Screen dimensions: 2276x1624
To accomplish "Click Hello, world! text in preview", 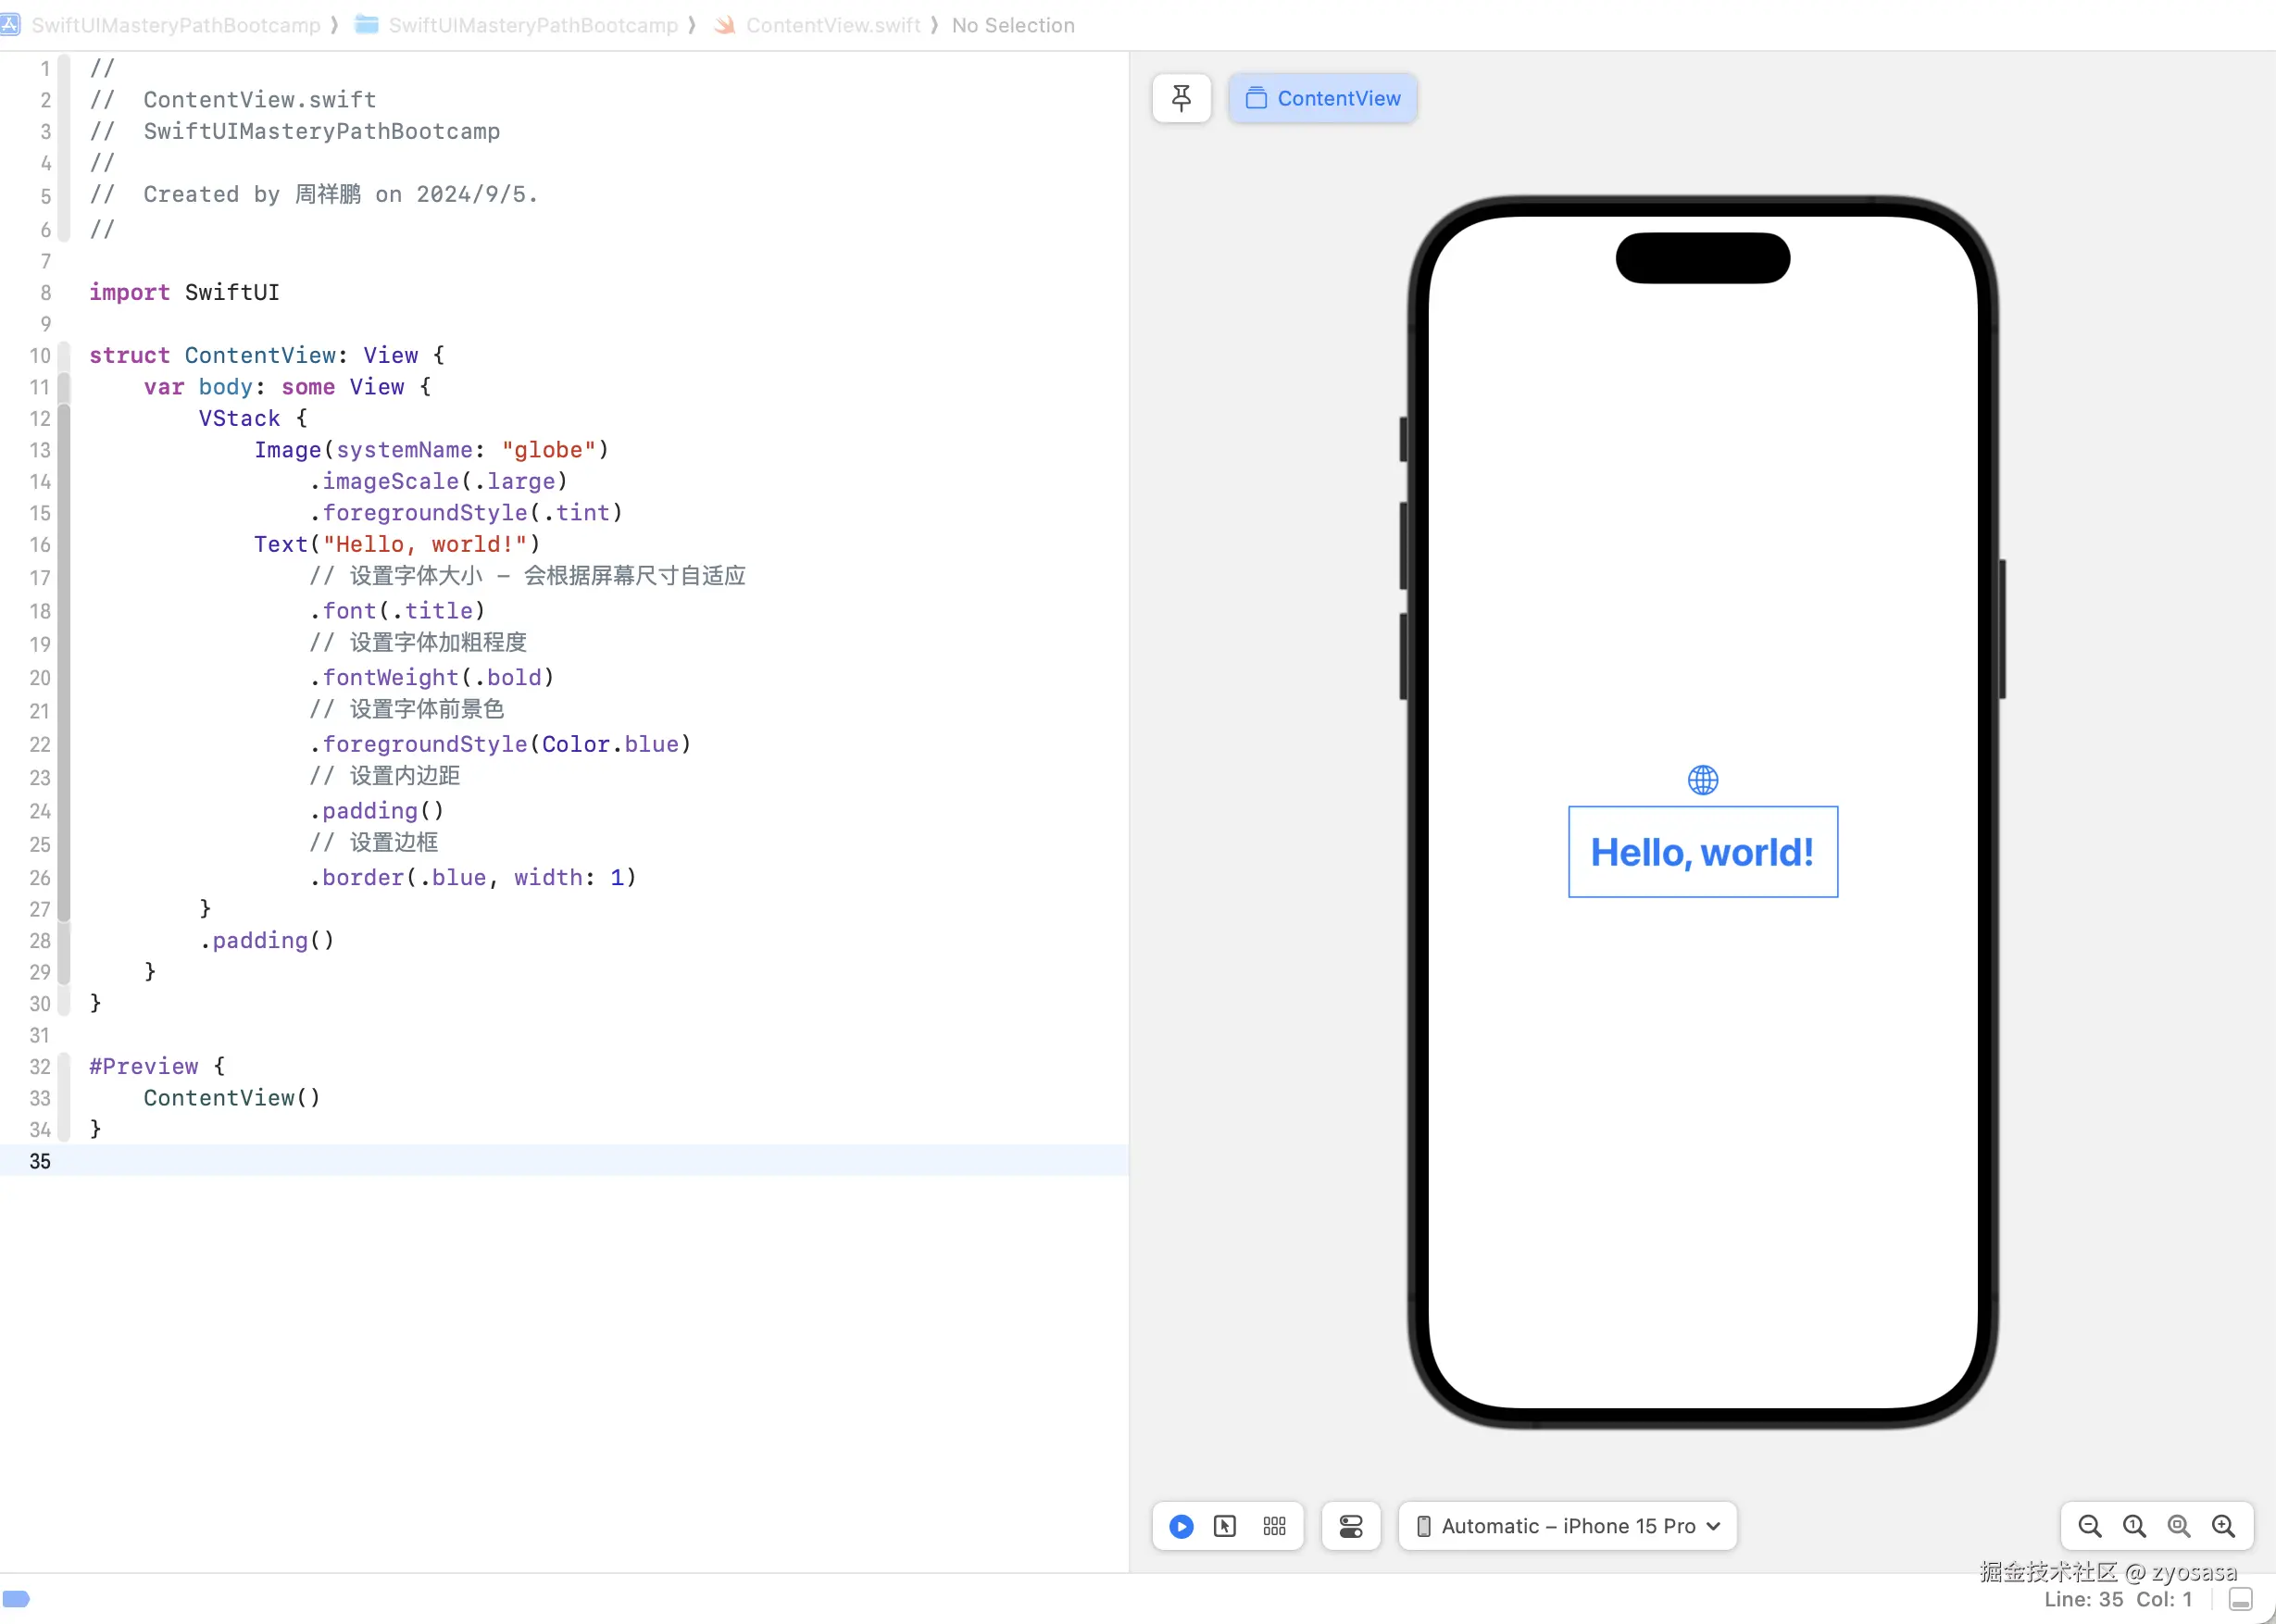I will tap(1702, 852).
